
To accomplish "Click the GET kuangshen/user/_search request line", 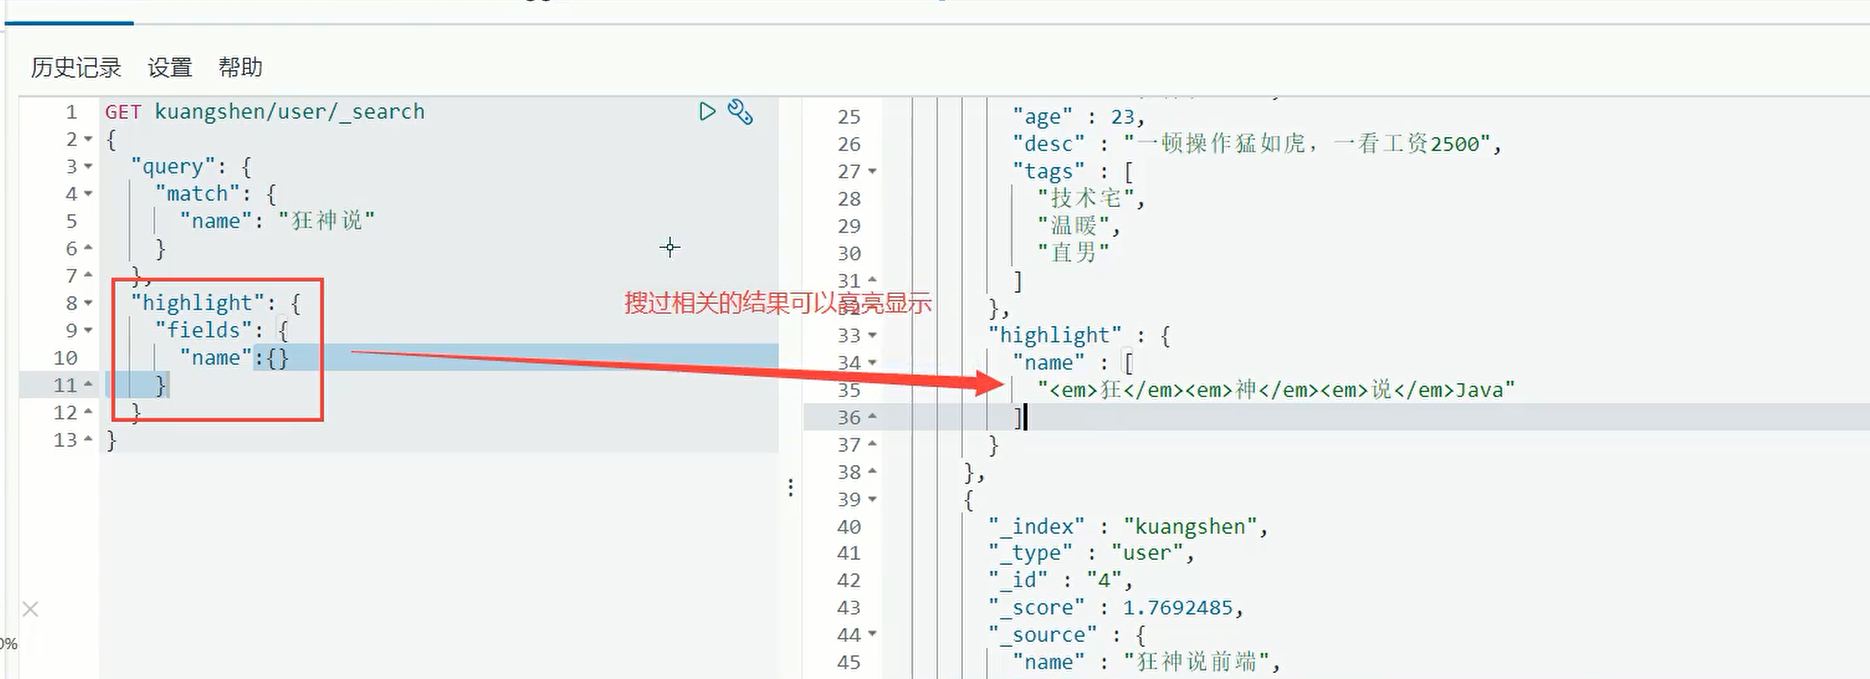I will click(x=265, y=112).
